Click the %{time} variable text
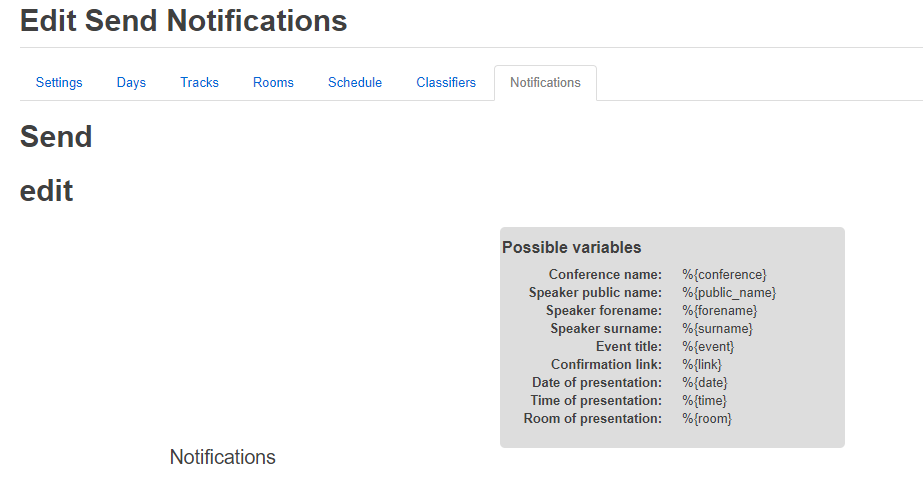This screenshot has height=479, width=923. tap(705, 400)
